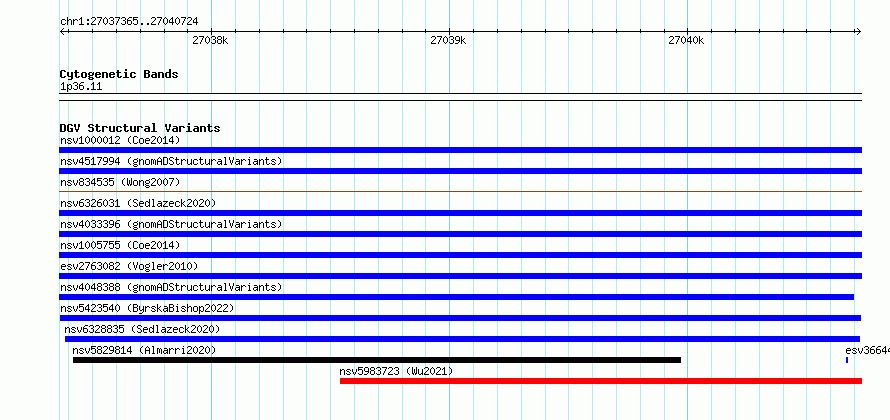
Task: Click the right arrow end of ruler
Action: click(858, 31)
